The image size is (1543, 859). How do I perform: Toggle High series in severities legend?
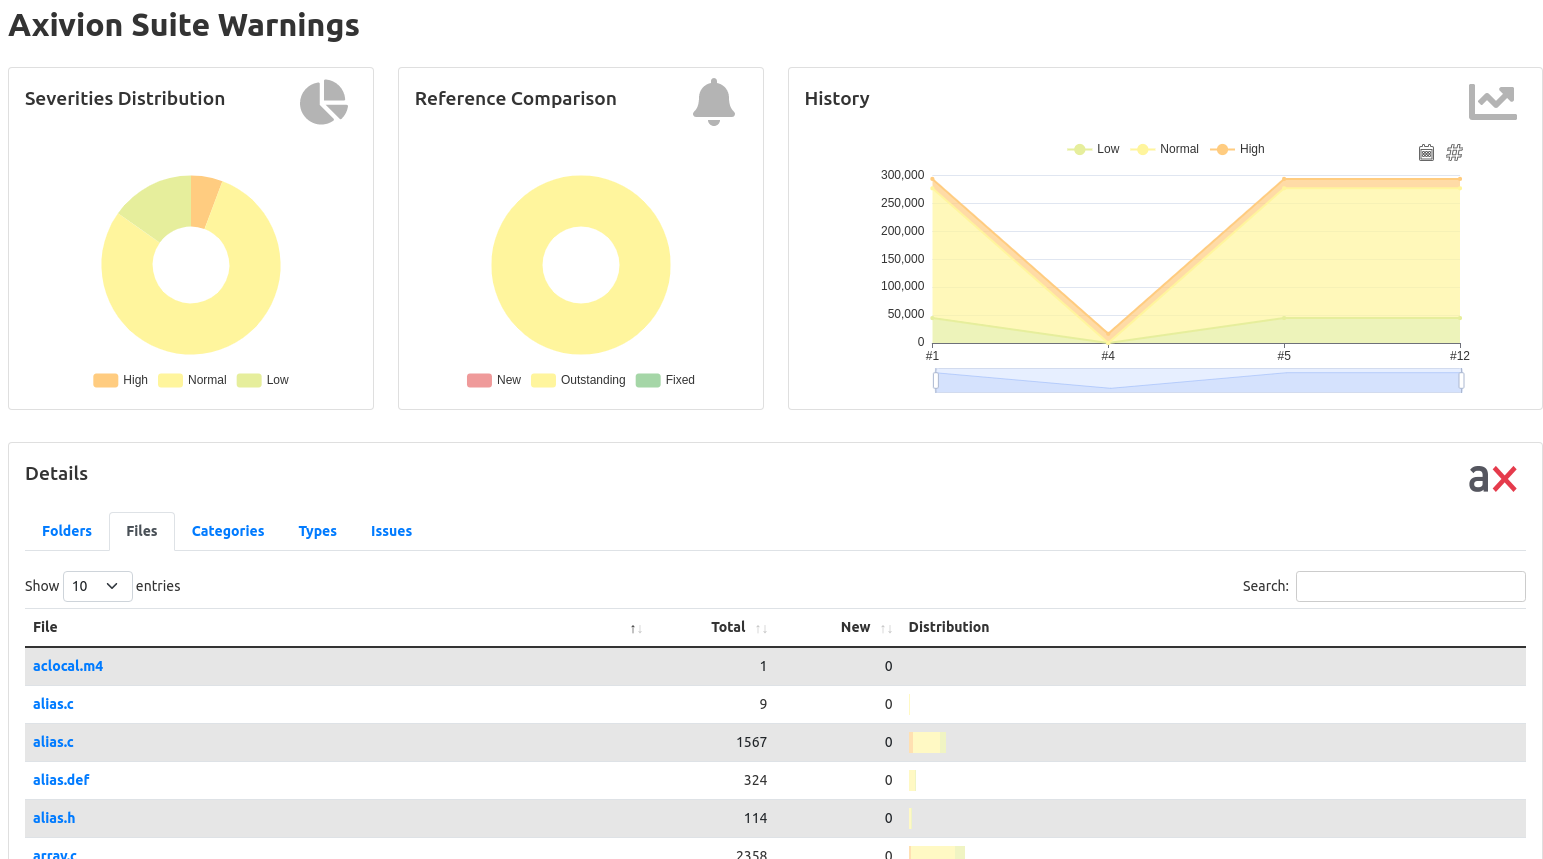120,380
